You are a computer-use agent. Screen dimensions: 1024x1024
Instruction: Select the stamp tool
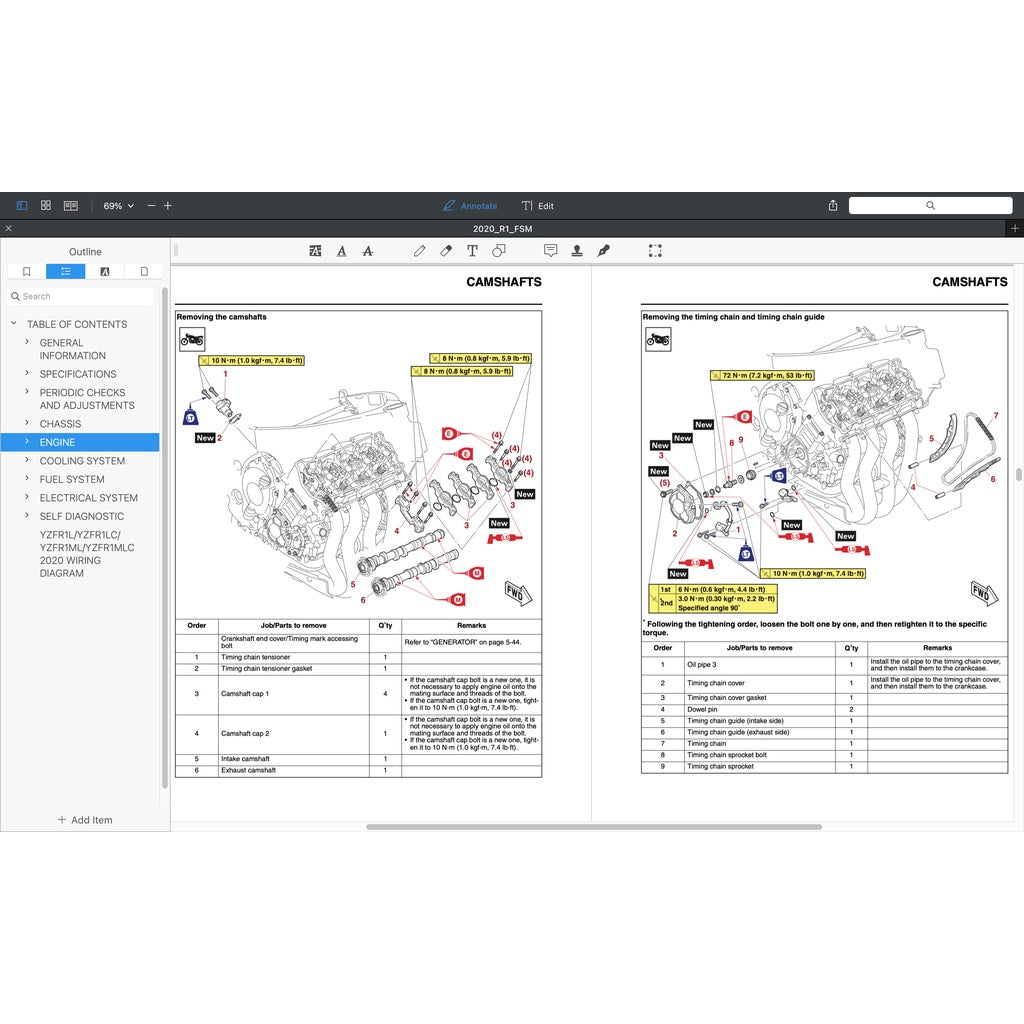coord(577,251)
